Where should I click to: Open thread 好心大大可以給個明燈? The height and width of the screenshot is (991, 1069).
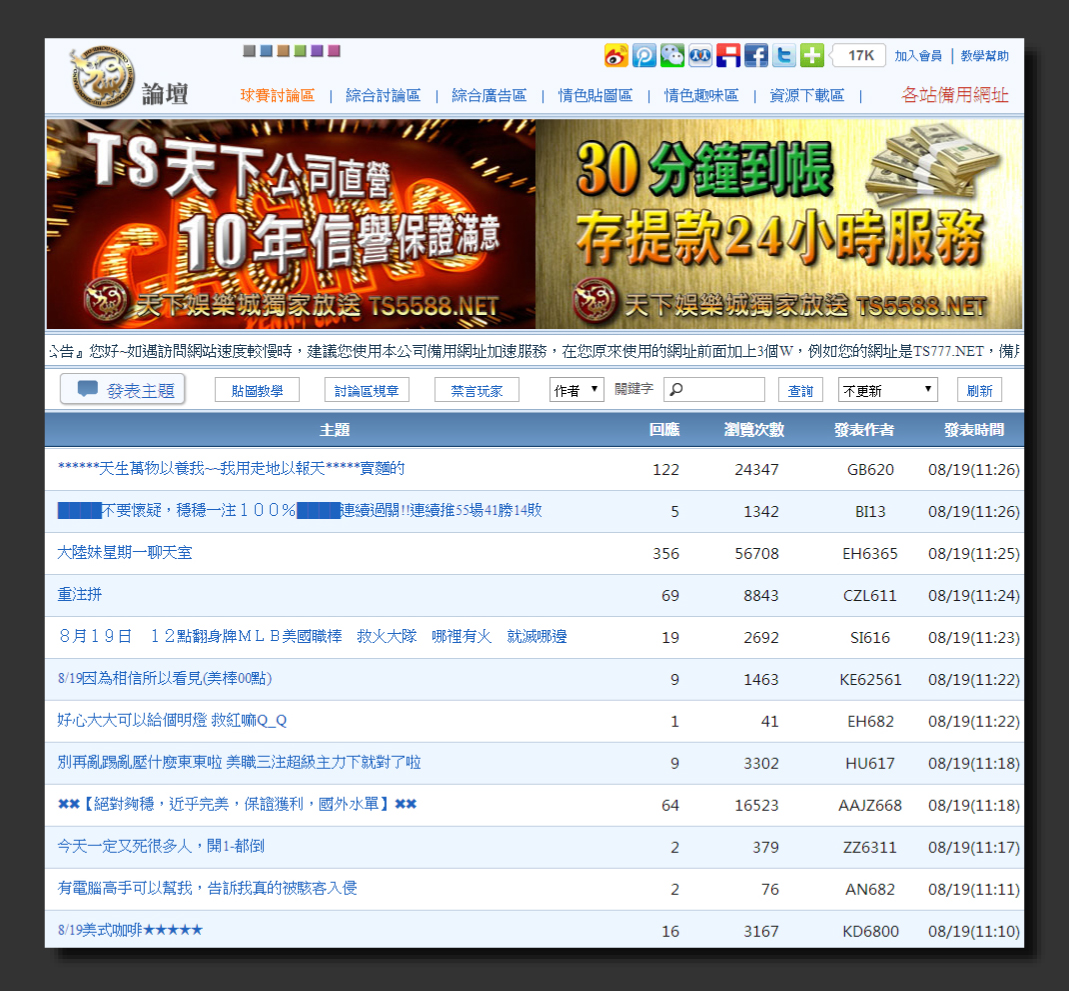click(172, 720)
